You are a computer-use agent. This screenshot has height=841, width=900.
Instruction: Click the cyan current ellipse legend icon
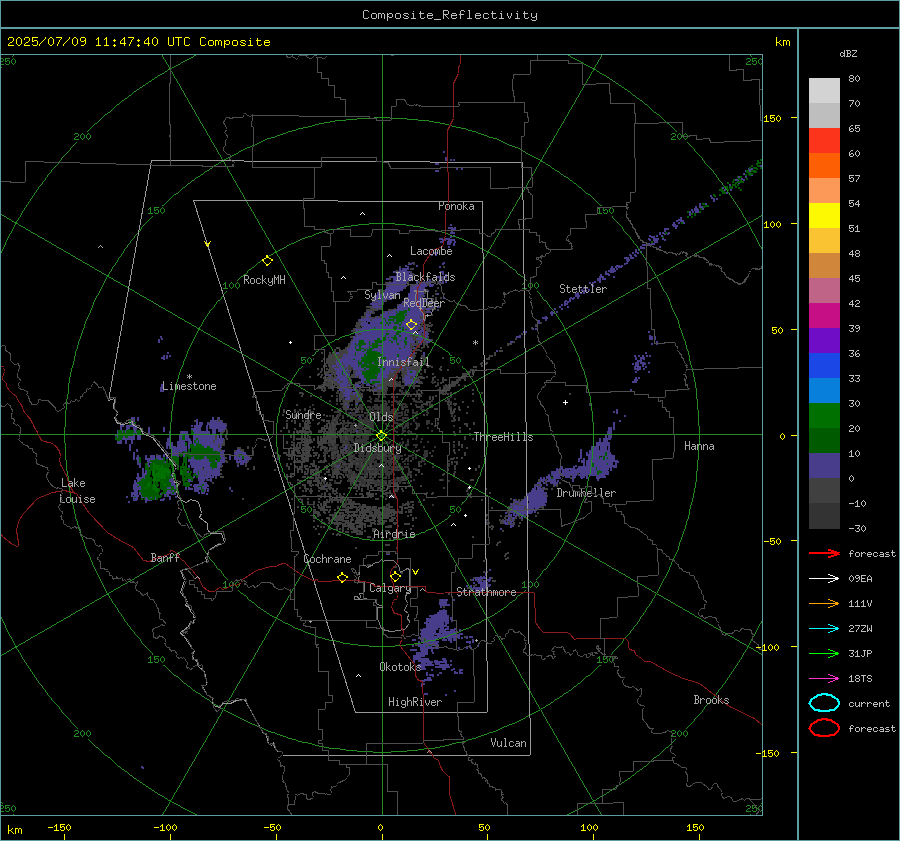pyautogui.click(x=824, y=703)
